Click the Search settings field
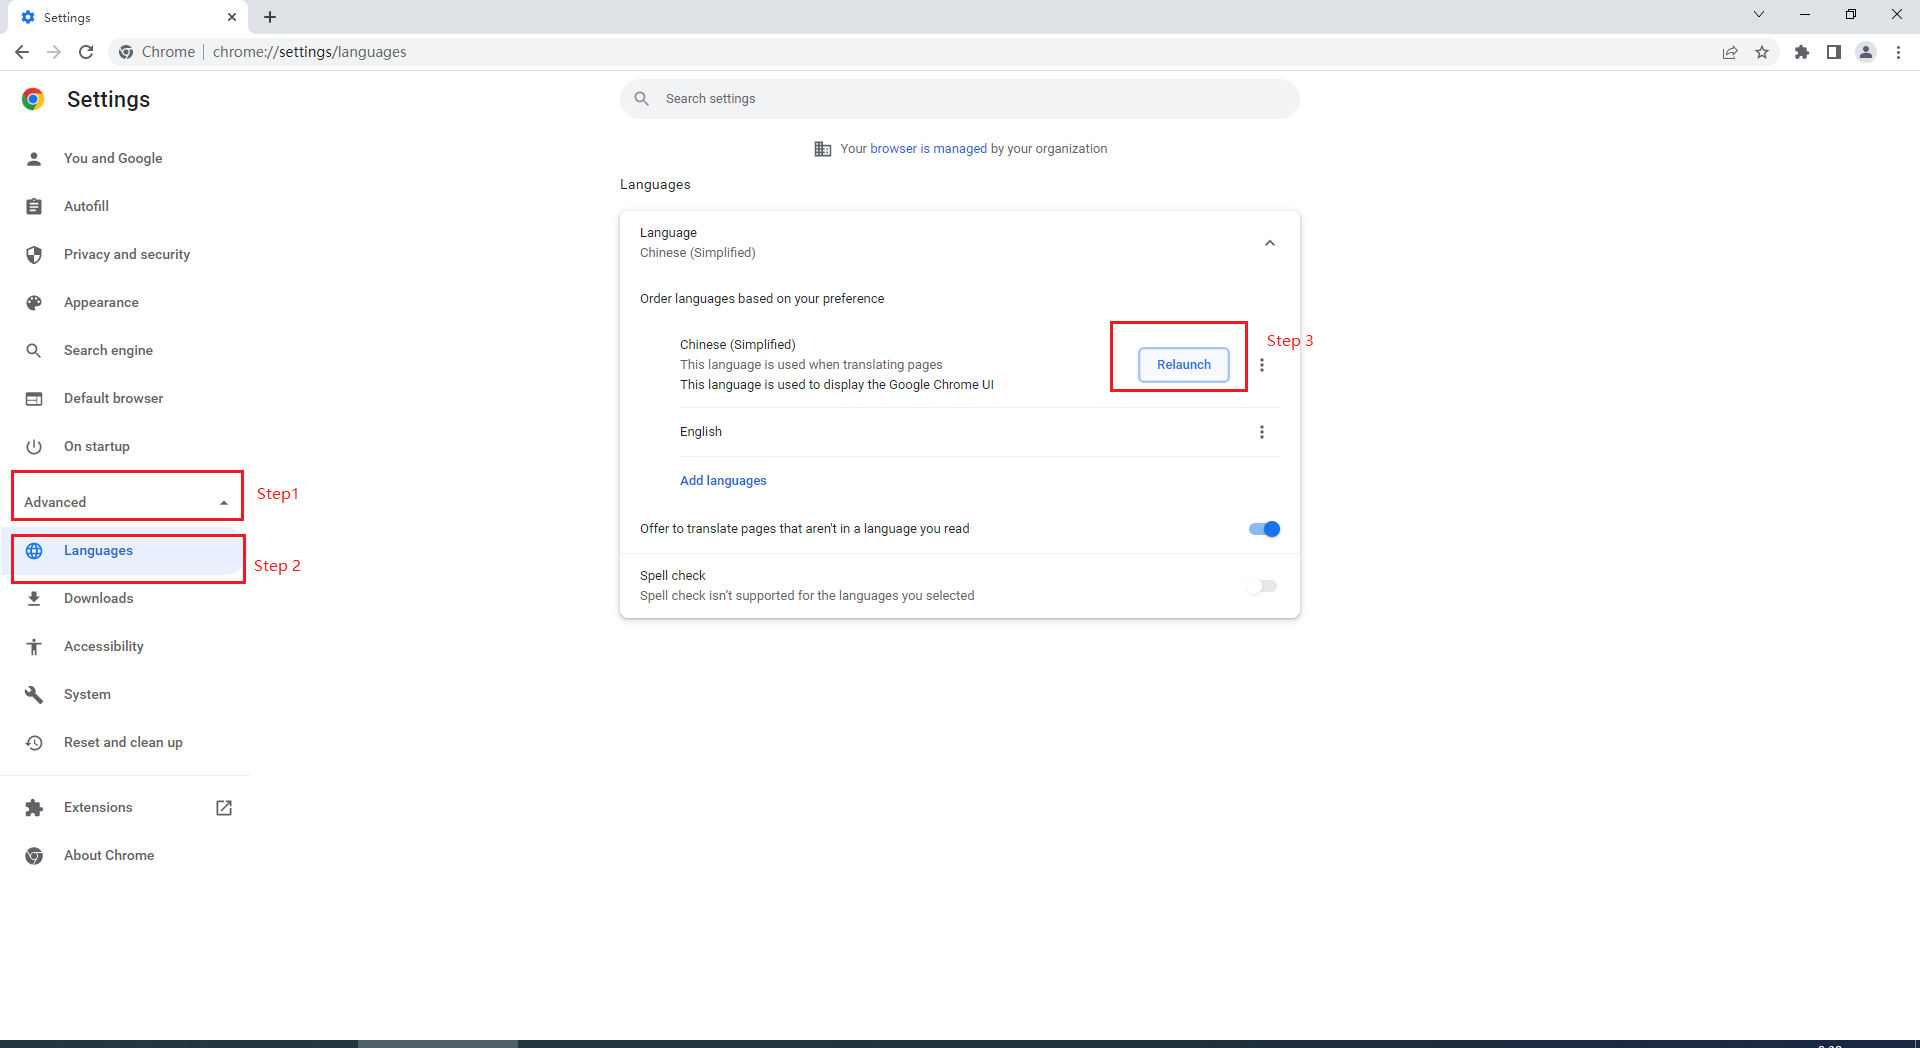The width and height of the screenshot is (1920, 1048). 960,99
